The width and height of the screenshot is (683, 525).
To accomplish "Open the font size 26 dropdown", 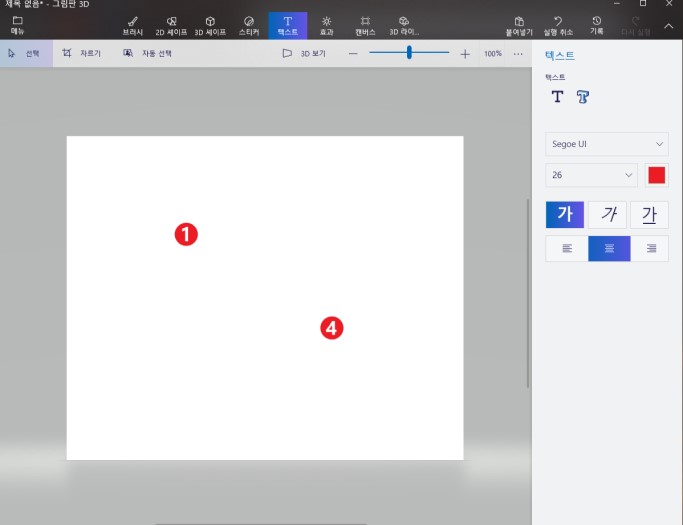I will pos(591,175).
